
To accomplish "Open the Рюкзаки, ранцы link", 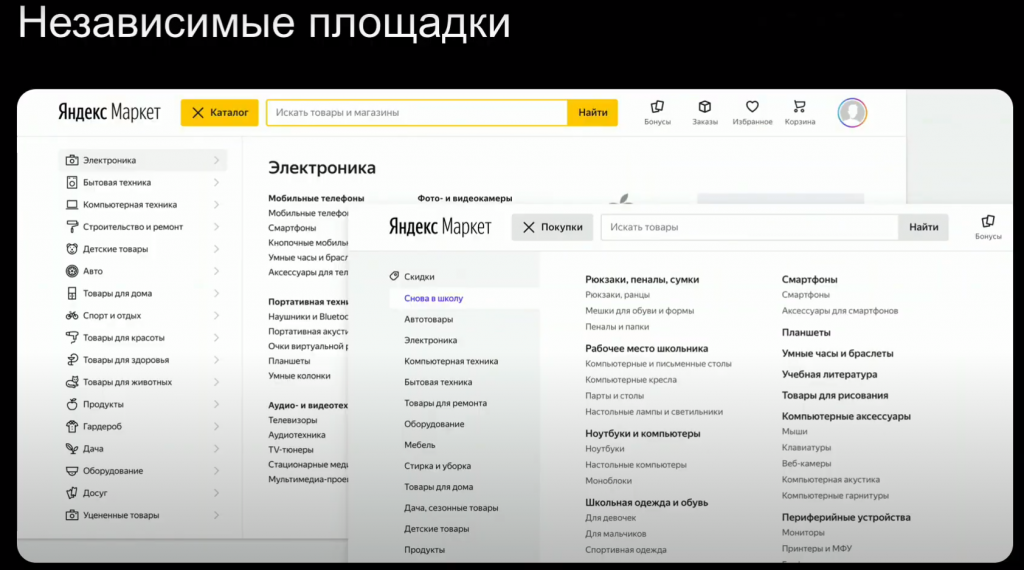I will pos(617,295).
